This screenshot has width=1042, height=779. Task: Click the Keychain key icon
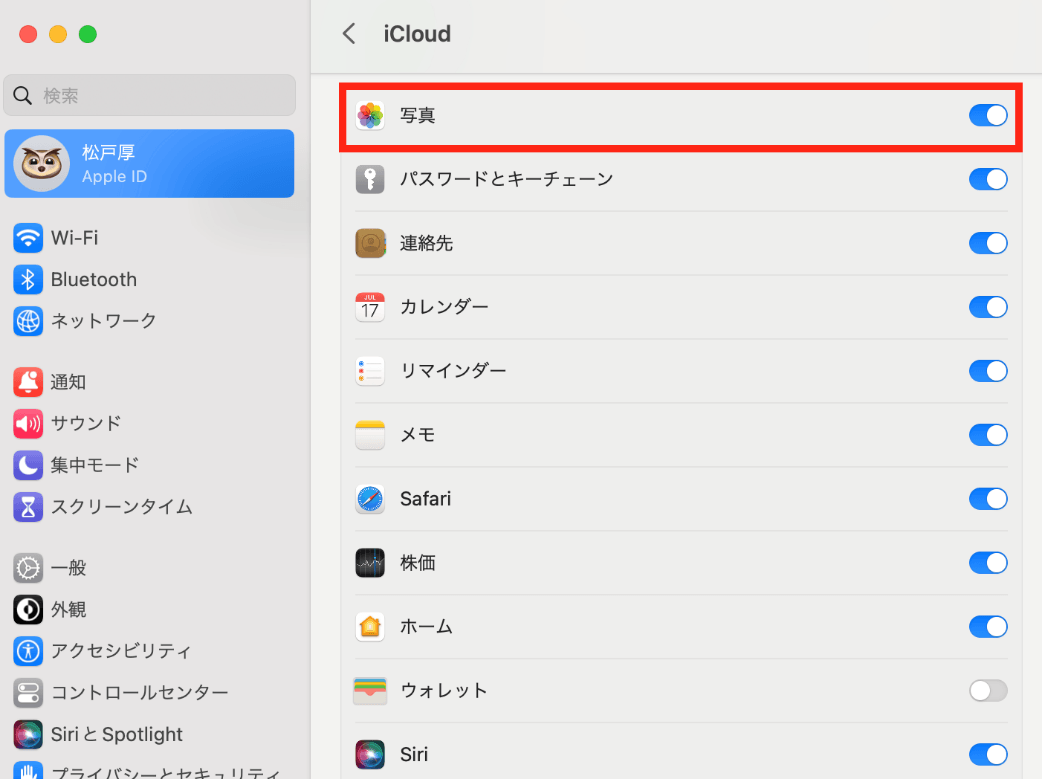pos(370,179)
